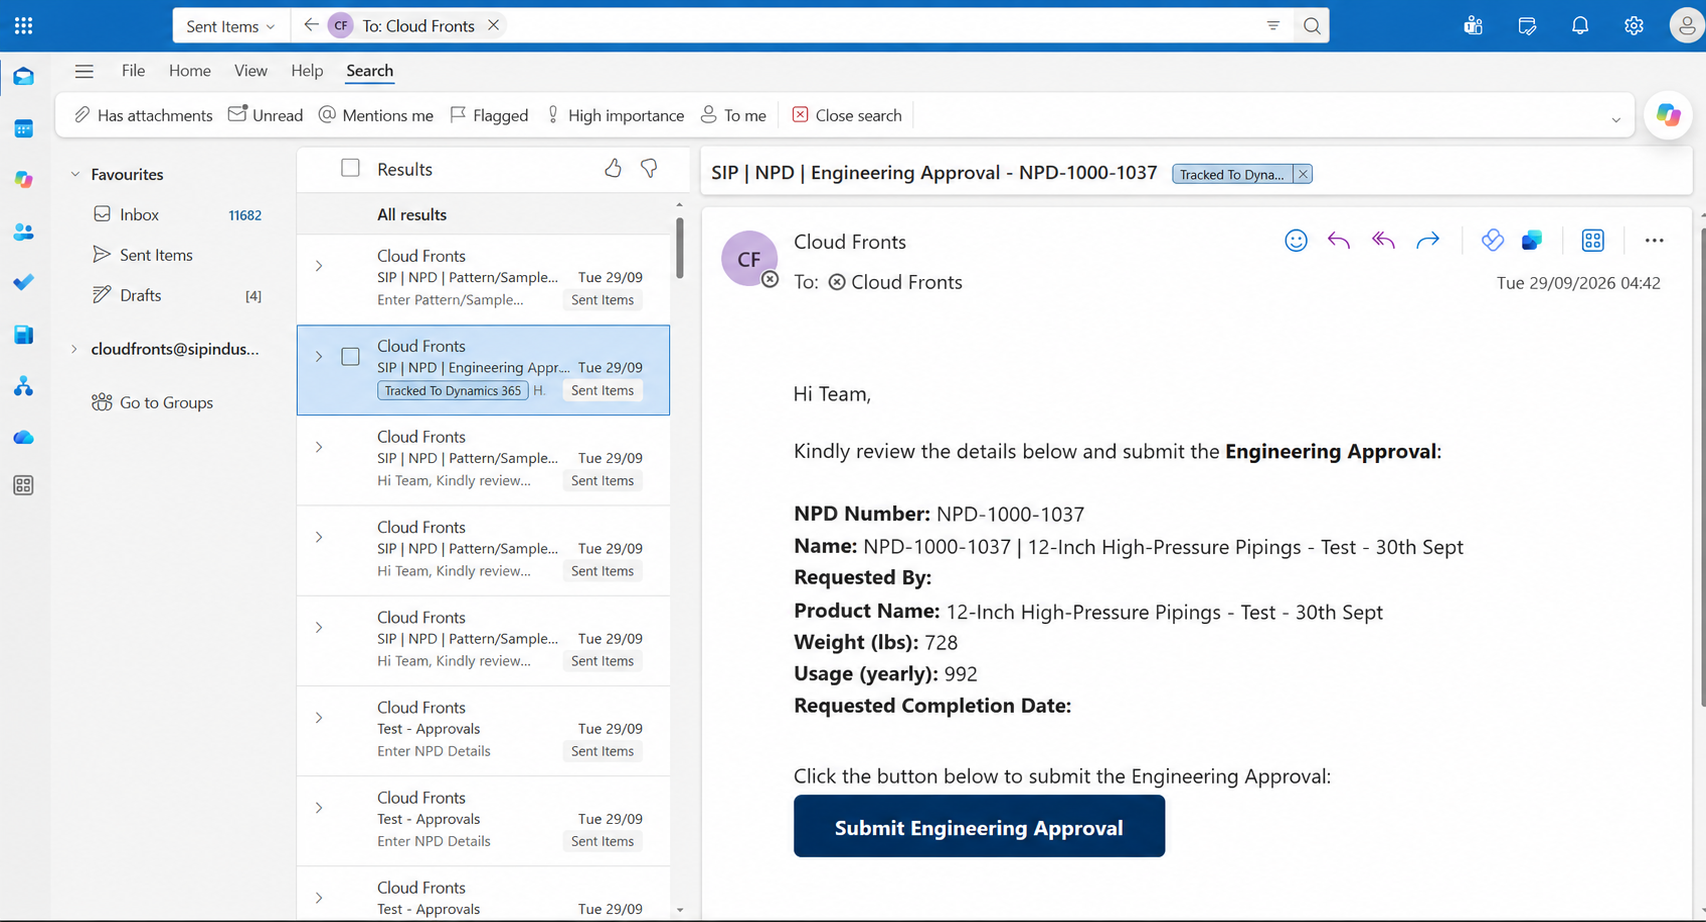Expand the ribbon options chevron
Screen dimensions: 1706x922
(1616, 120)
